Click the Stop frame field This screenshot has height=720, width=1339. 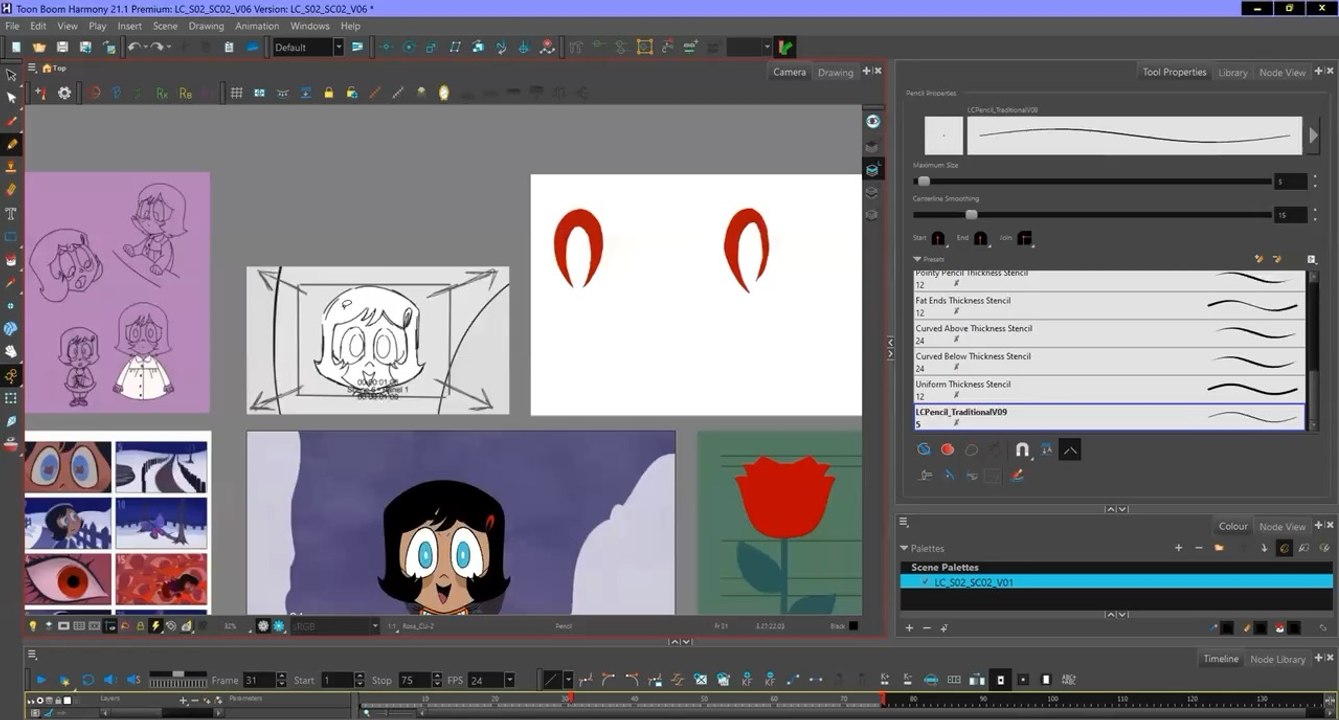point(413,680)
